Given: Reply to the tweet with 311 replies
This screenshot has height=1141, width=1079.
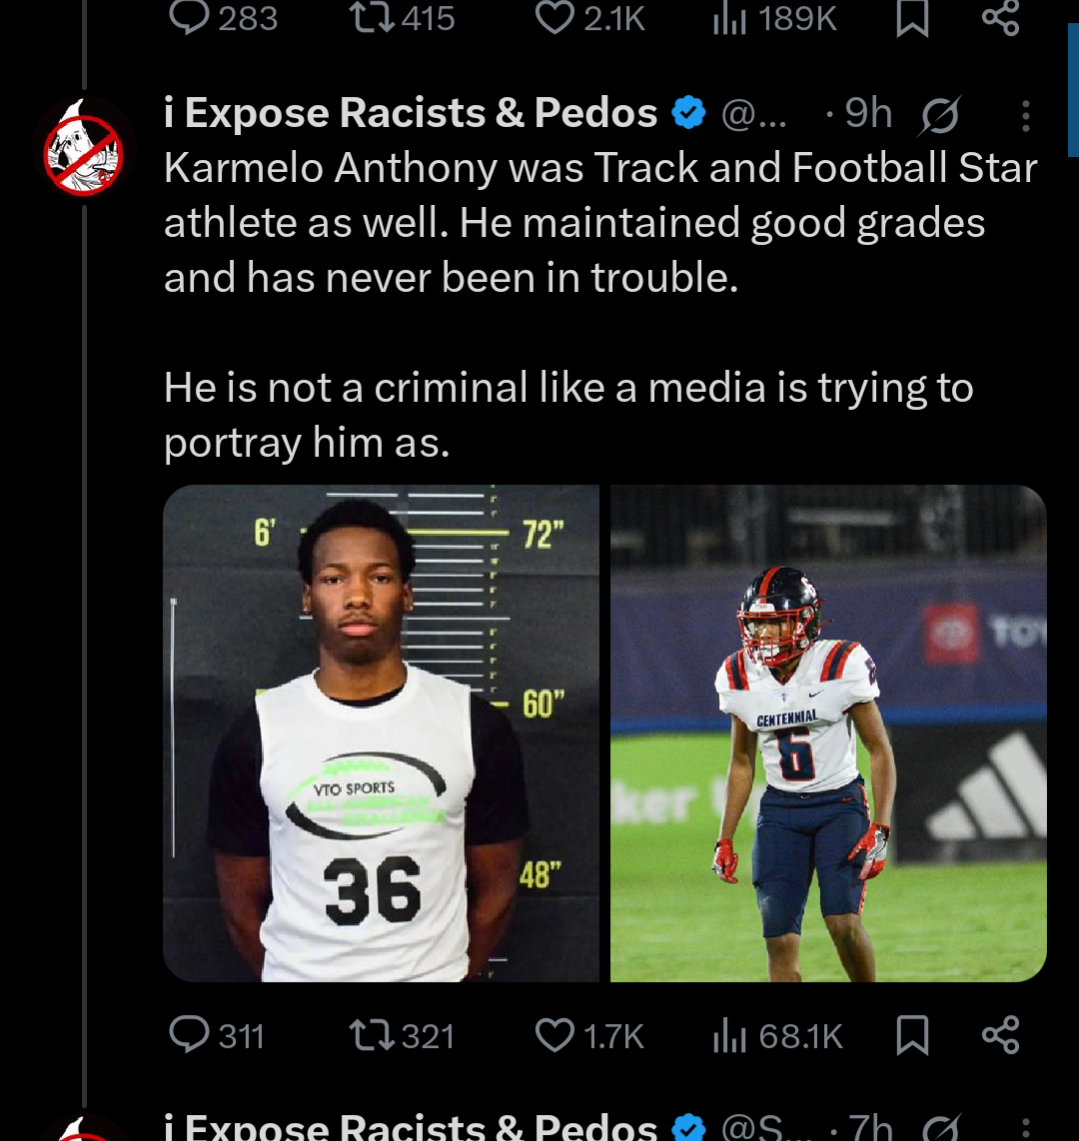Looking at the screenshot, I should tap(189, 1035).
